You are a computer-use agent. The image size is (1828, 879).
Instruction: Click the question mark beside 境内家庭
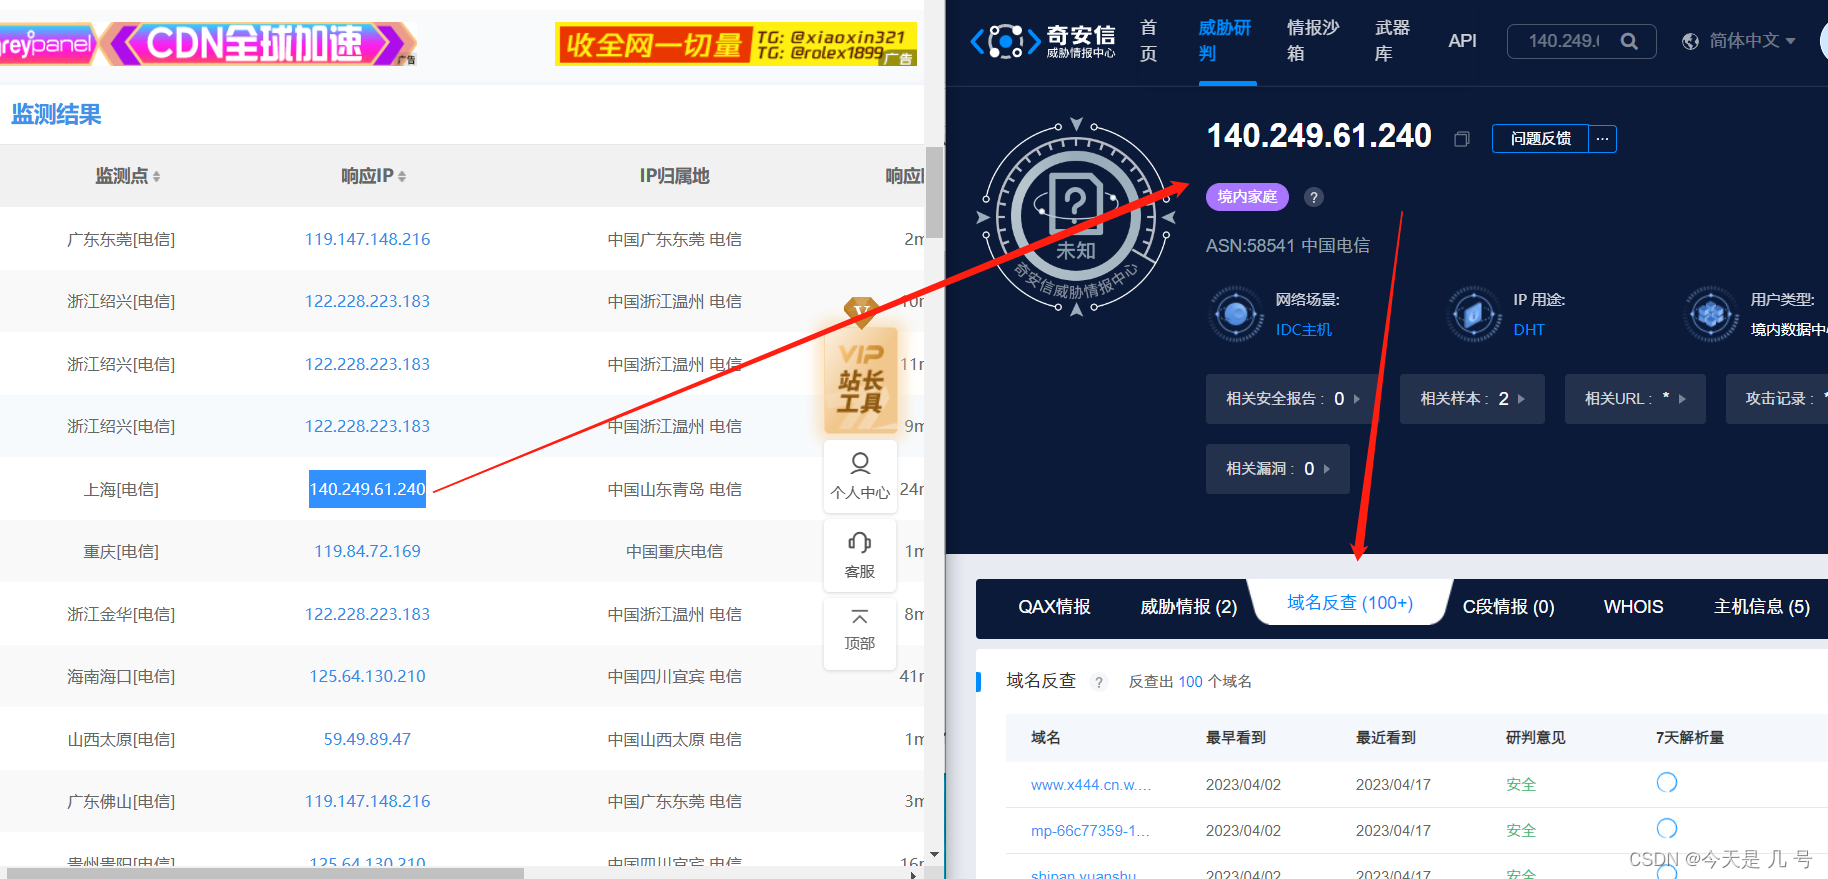(1314, 197)
